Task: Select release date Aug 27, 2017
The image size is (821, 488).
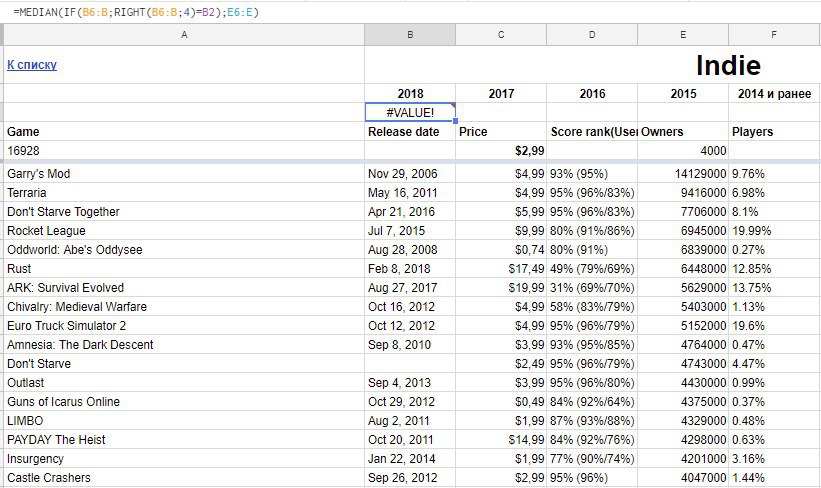Action: tap(410, 287)
